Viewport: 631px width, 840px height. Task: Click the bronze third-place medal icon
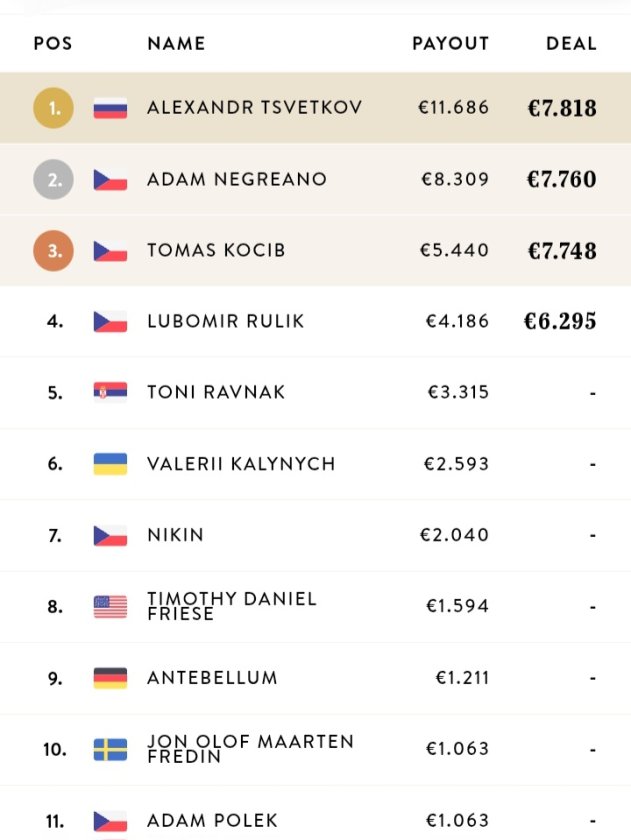(x=54, y=251)
